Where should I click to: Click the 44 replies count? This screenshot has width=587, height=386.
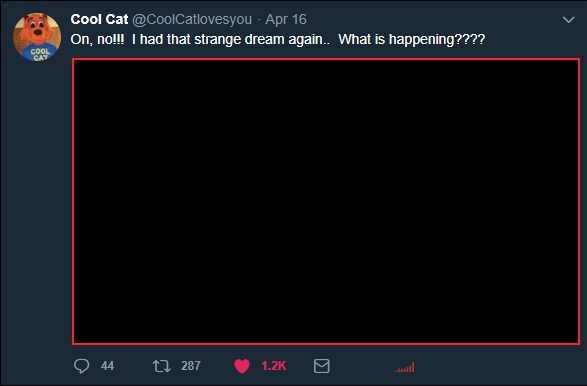point(107,366)
